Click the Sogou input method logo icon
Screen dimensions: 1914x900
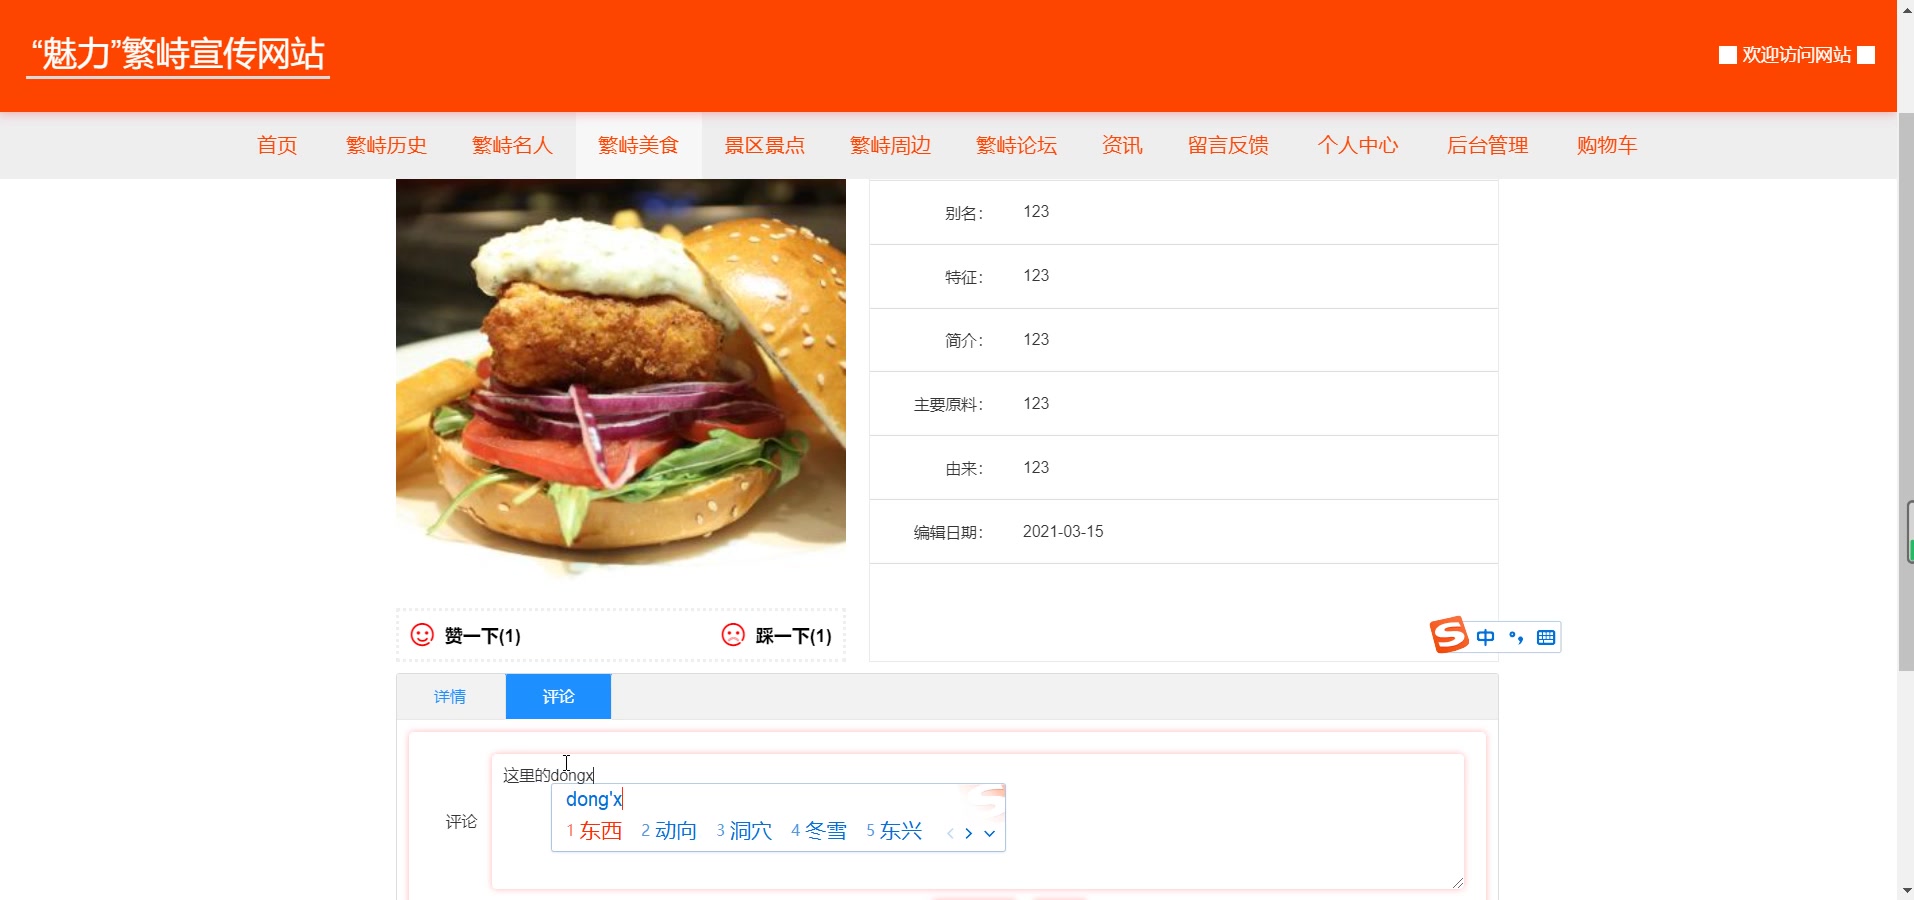(x=1449, y=636)
